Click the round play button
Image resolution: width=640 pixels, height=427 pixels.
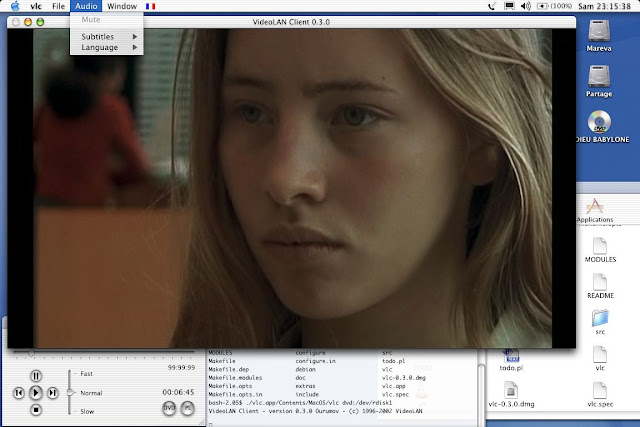click(x=36, y=393)
